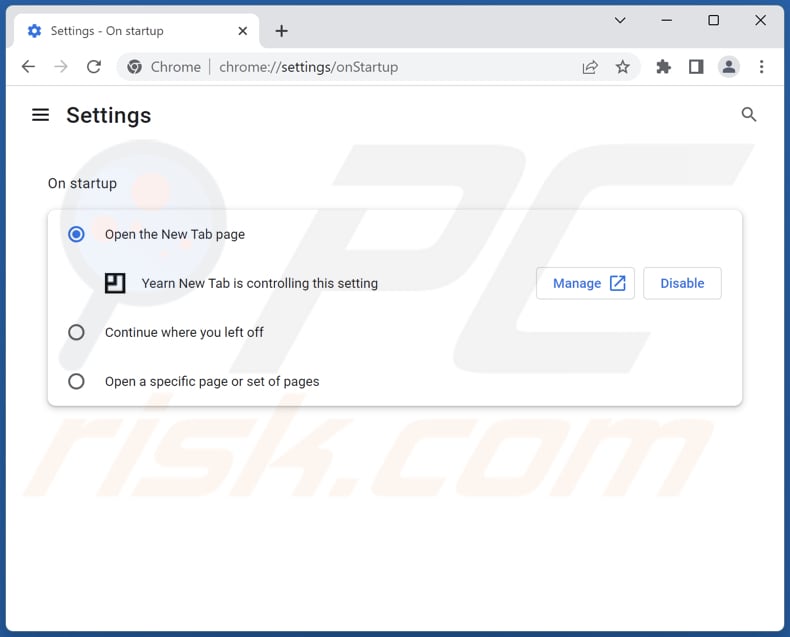The height and width of the screenshot is (637, 790).
Task: Expand the Settings hamburger menu
Action: pos(40,115)
